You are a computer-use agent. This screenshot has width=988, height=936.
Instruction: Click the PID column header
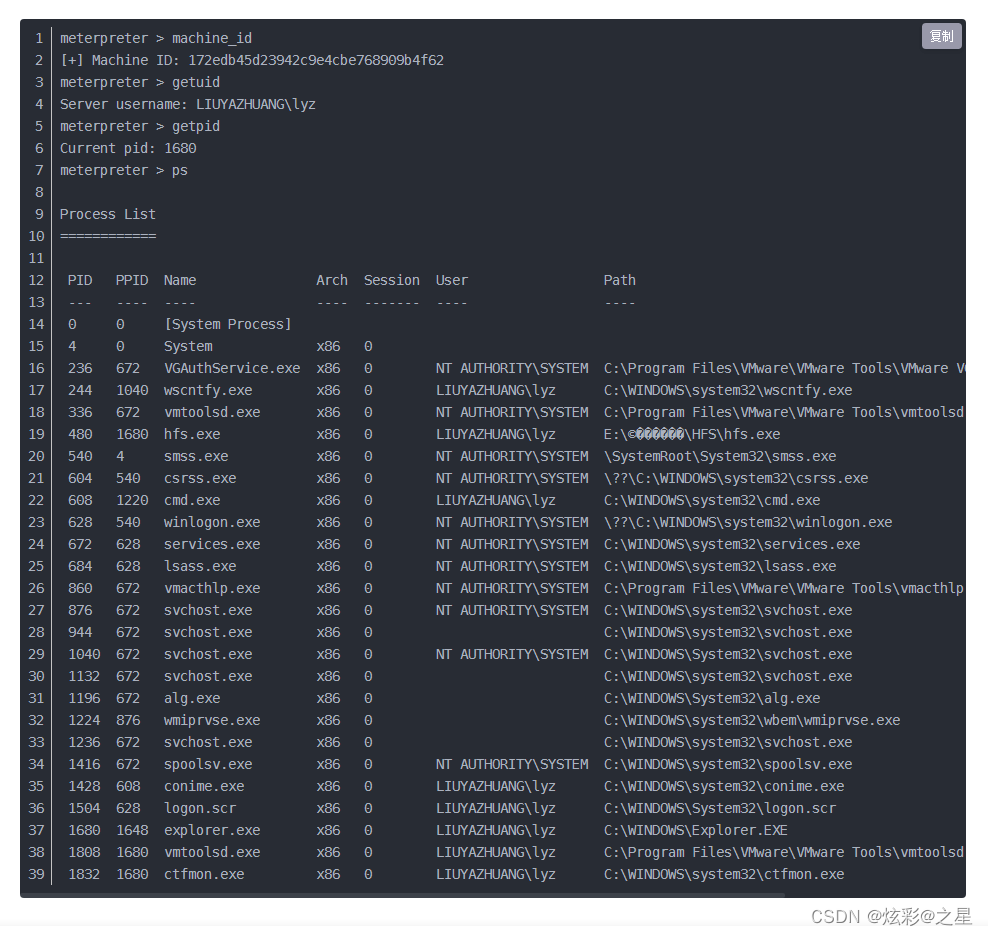pyautogui.click(x=80, y=280)
